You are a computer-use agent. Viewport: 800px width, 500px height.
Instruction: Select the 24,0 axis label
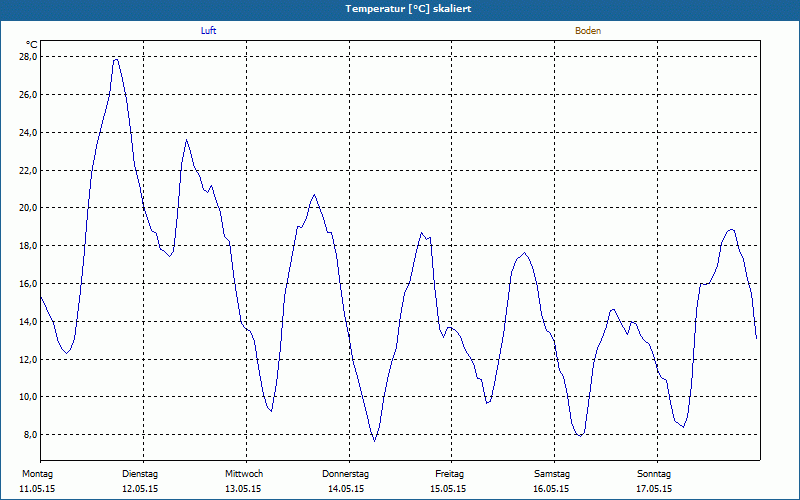click(x=29, y=133)
